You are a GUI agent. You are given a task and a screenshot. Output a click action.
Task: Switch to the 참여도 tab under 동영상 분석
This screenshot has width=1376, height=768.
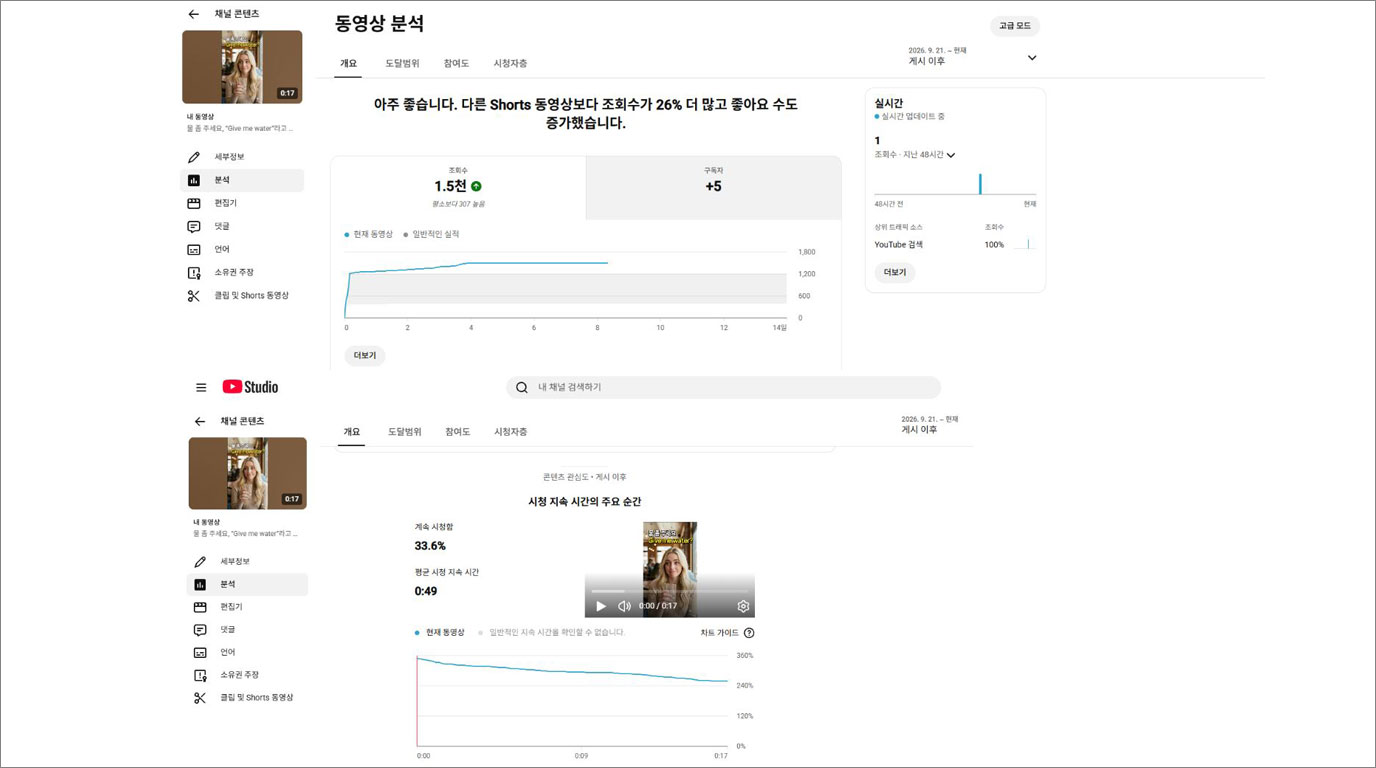tap(456, 63)
